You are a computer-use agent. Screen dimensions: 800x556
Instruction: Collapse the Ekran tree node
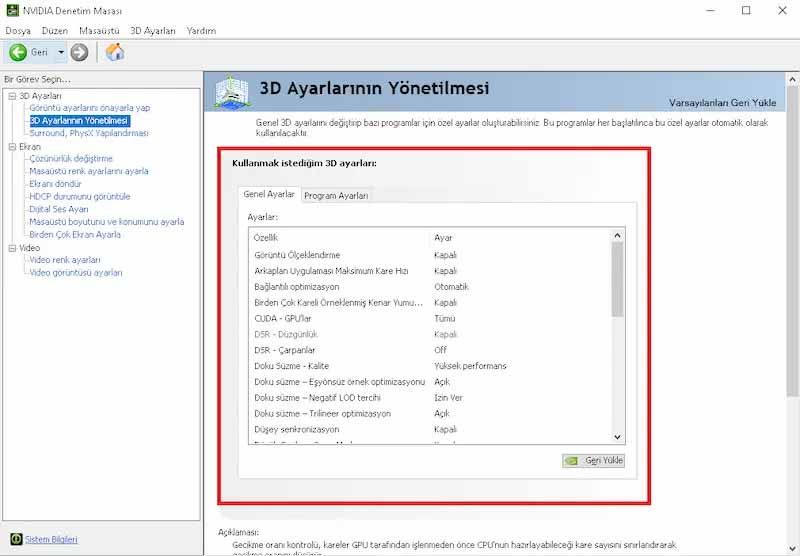point(12,146)
